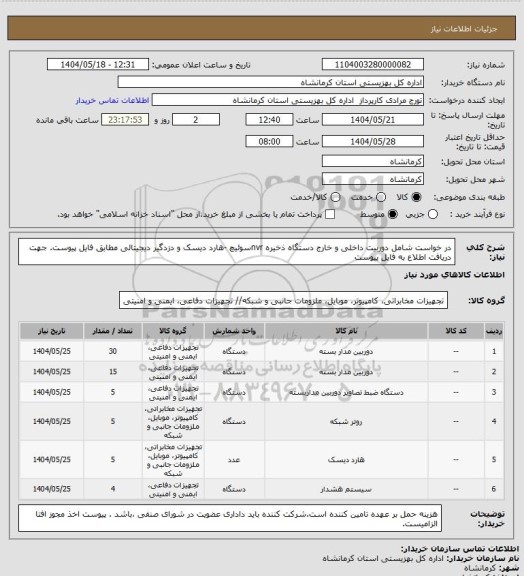Click the واحد شمارش column header
The height and width of the screenshot is (576, 524).
click(234, 331)
